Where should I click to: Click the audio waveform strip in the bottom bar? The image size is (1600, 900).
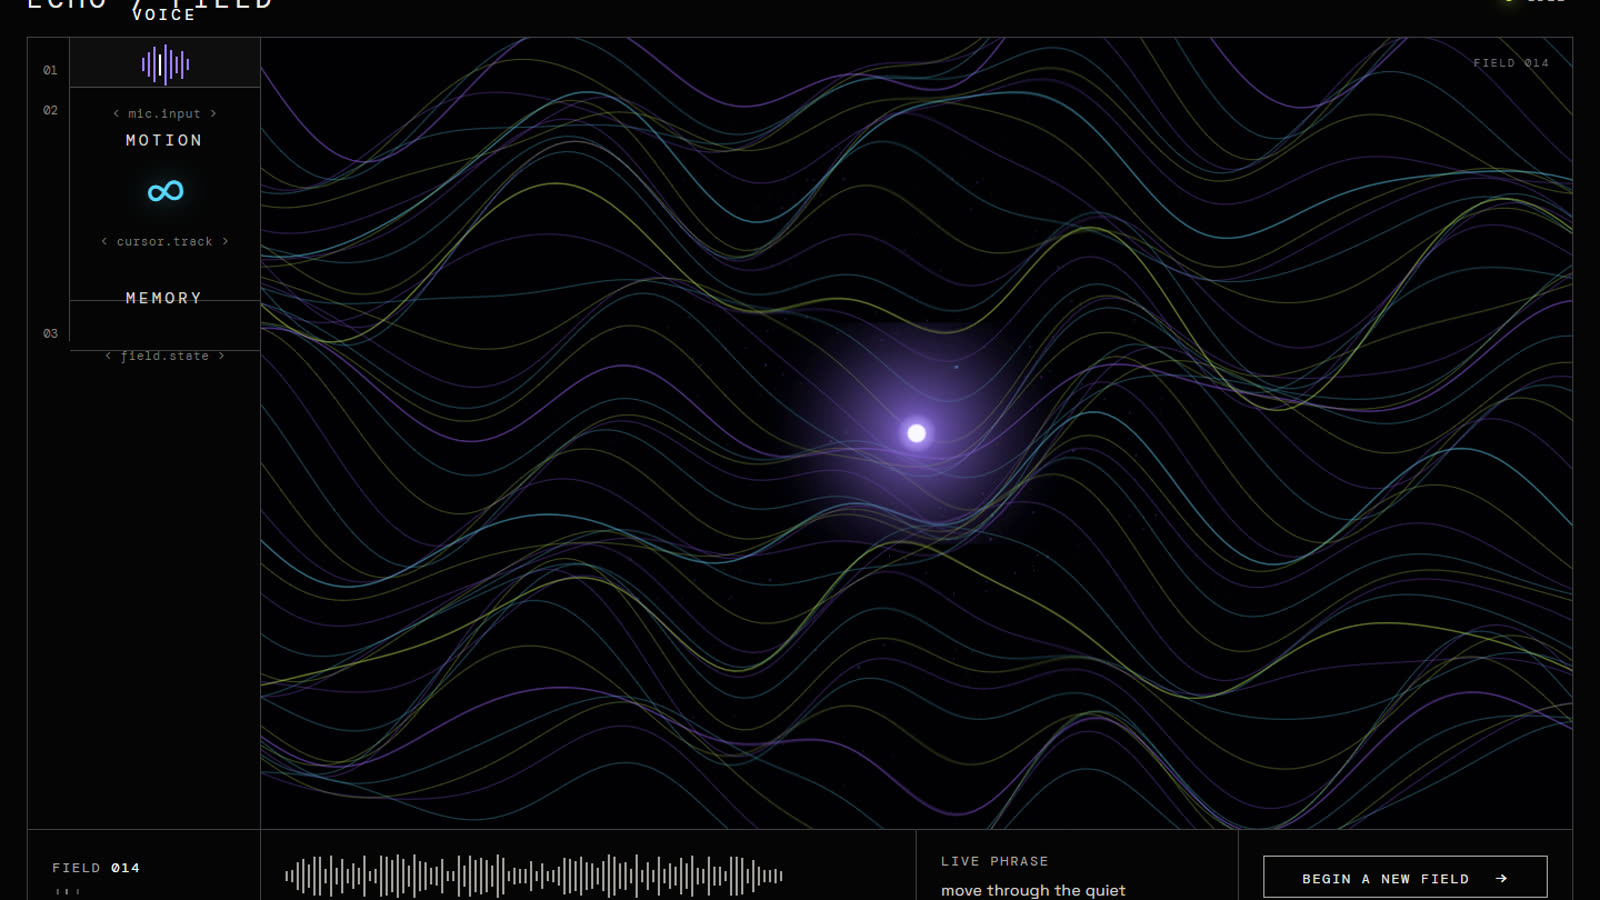(534, 876)
